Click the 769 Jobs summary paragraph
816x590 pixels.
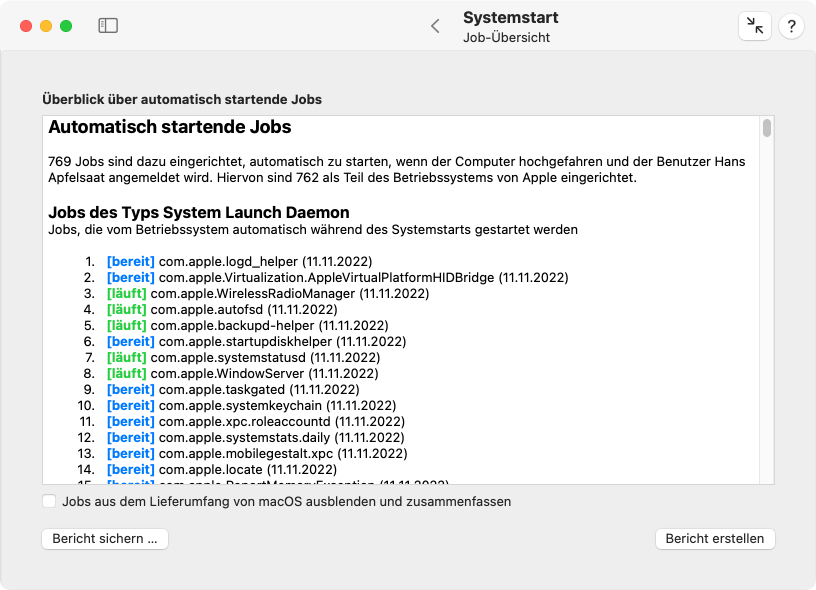(x=397, y=170)
